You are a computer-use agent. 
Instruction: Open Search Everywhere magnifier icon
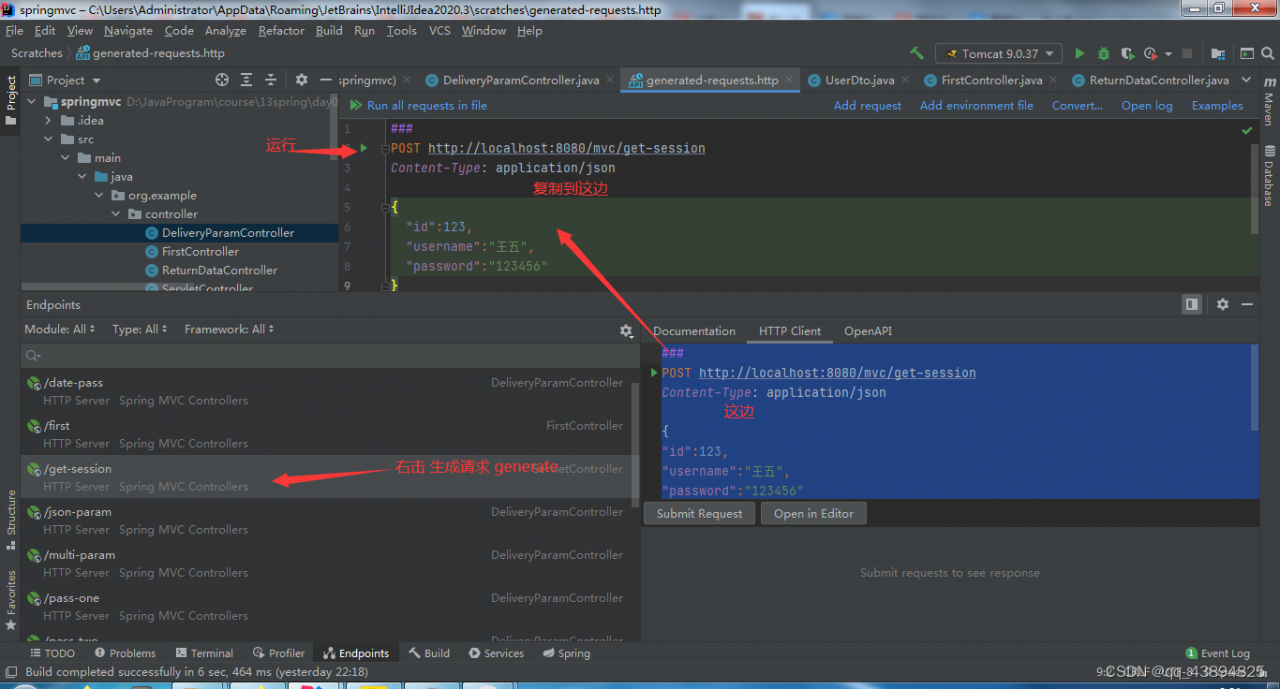pyautogui.click(x=1267, y=53)
